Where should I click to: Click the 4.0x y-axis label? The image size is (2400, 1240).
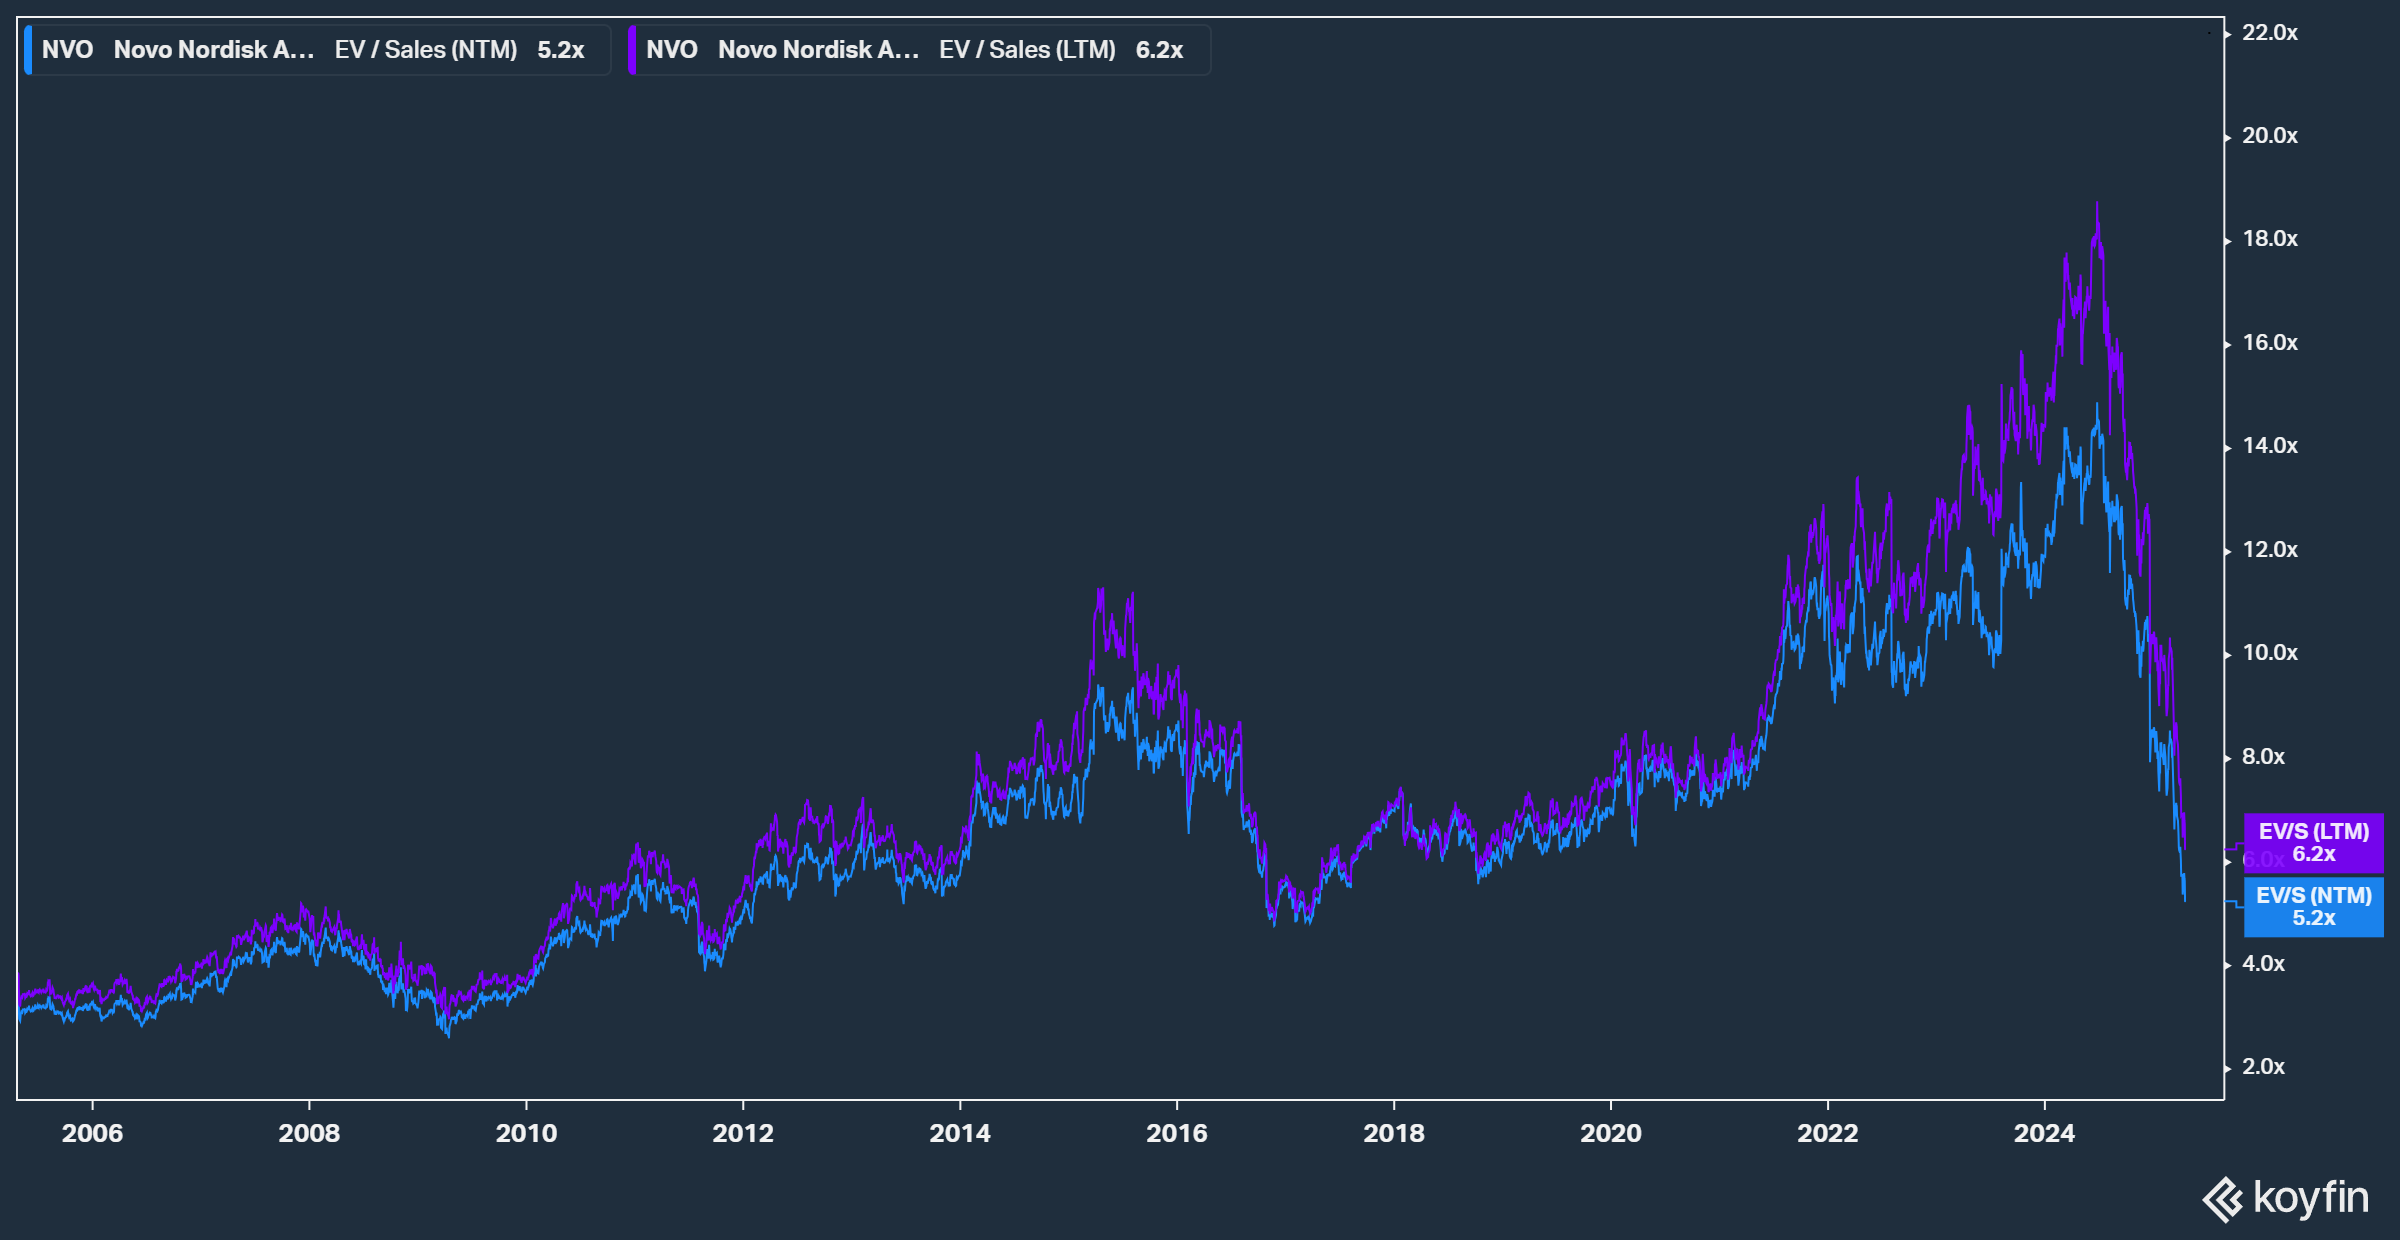[2264, 963]
